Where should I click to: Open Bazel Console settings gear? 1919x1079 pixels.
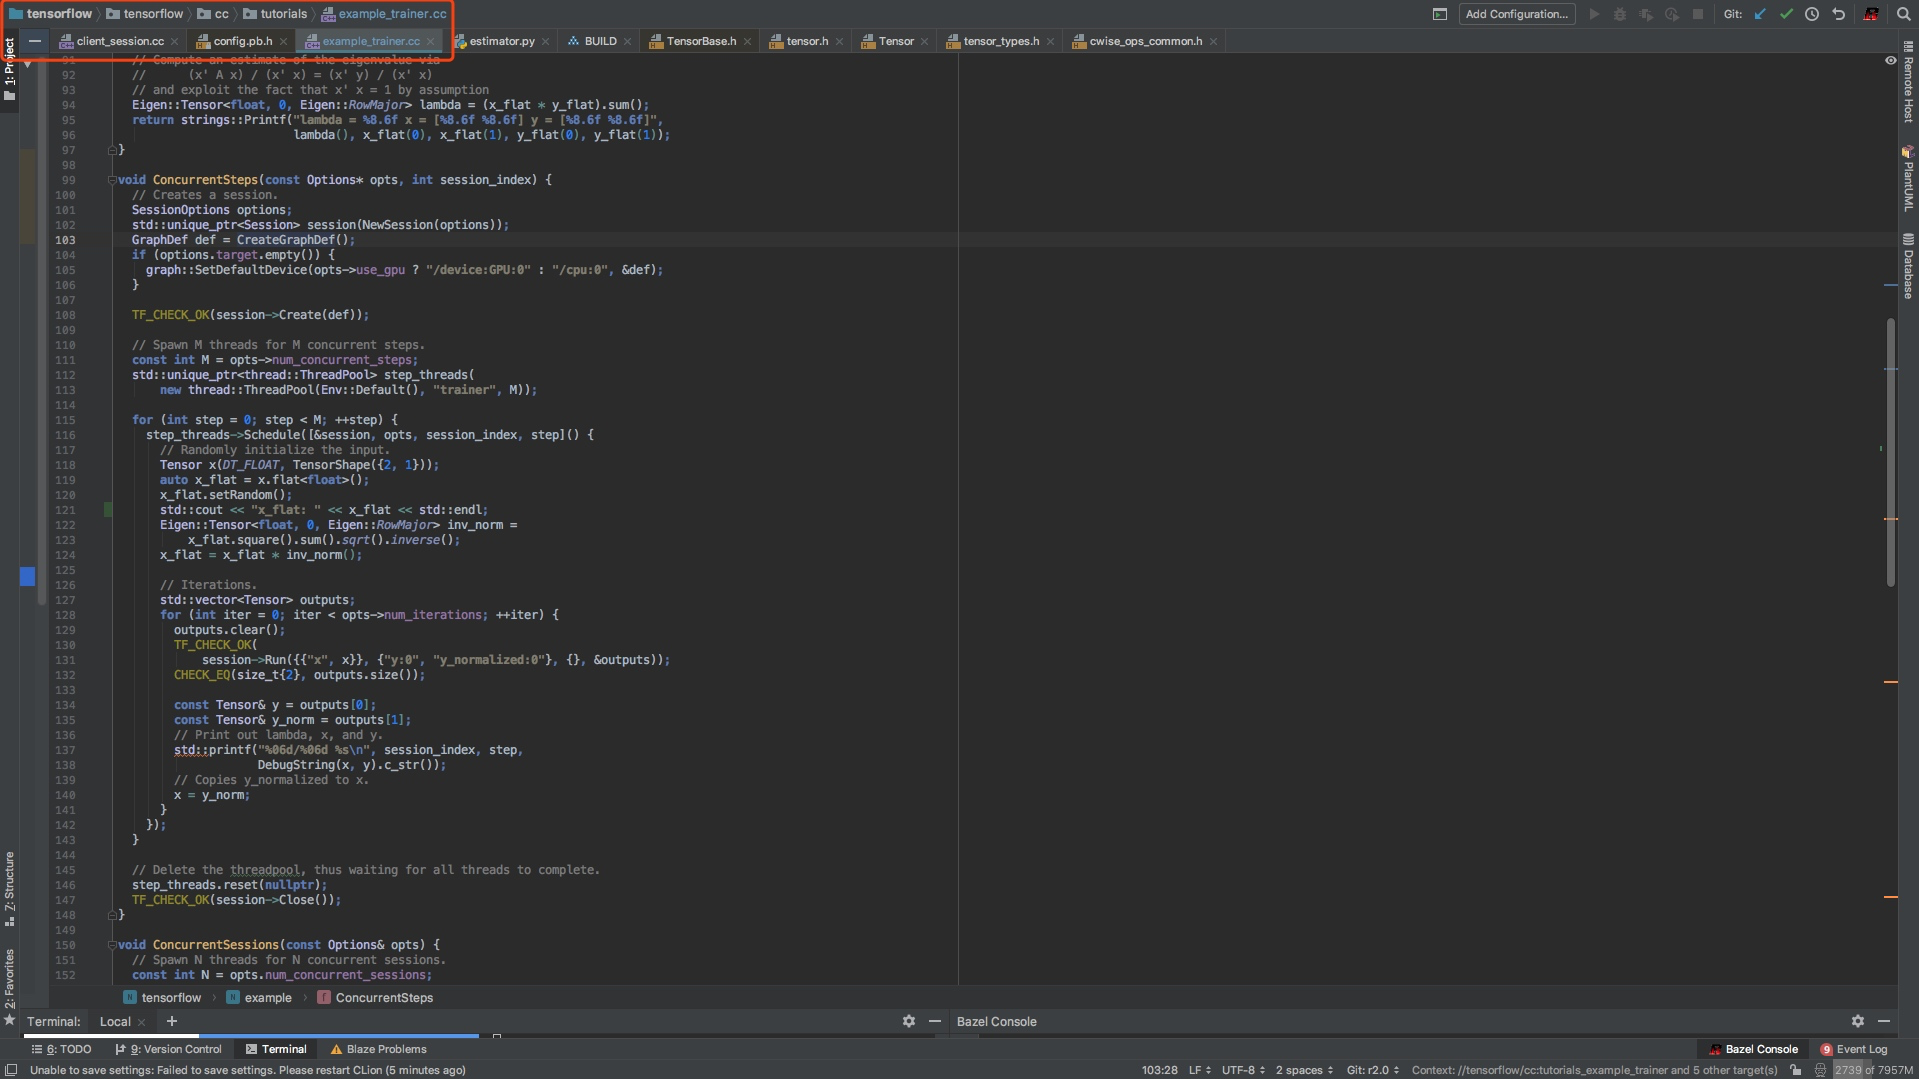pyautogui.click(x=1858, y=1021)
